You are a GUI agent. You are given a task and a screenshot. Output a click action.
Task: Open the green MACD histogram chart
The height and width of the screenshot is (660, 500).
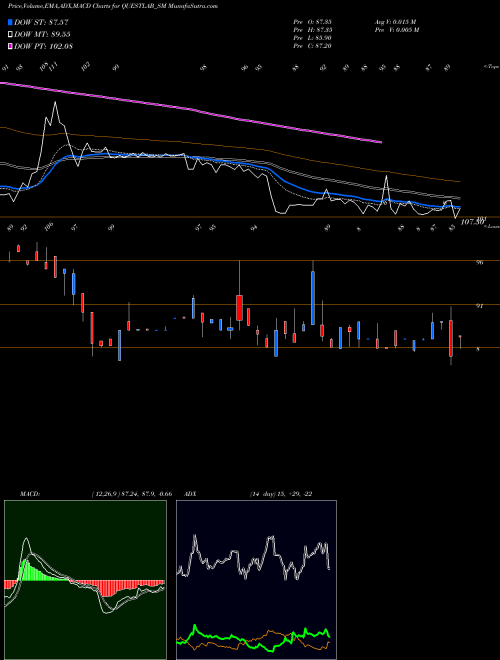tap(85, 580)
